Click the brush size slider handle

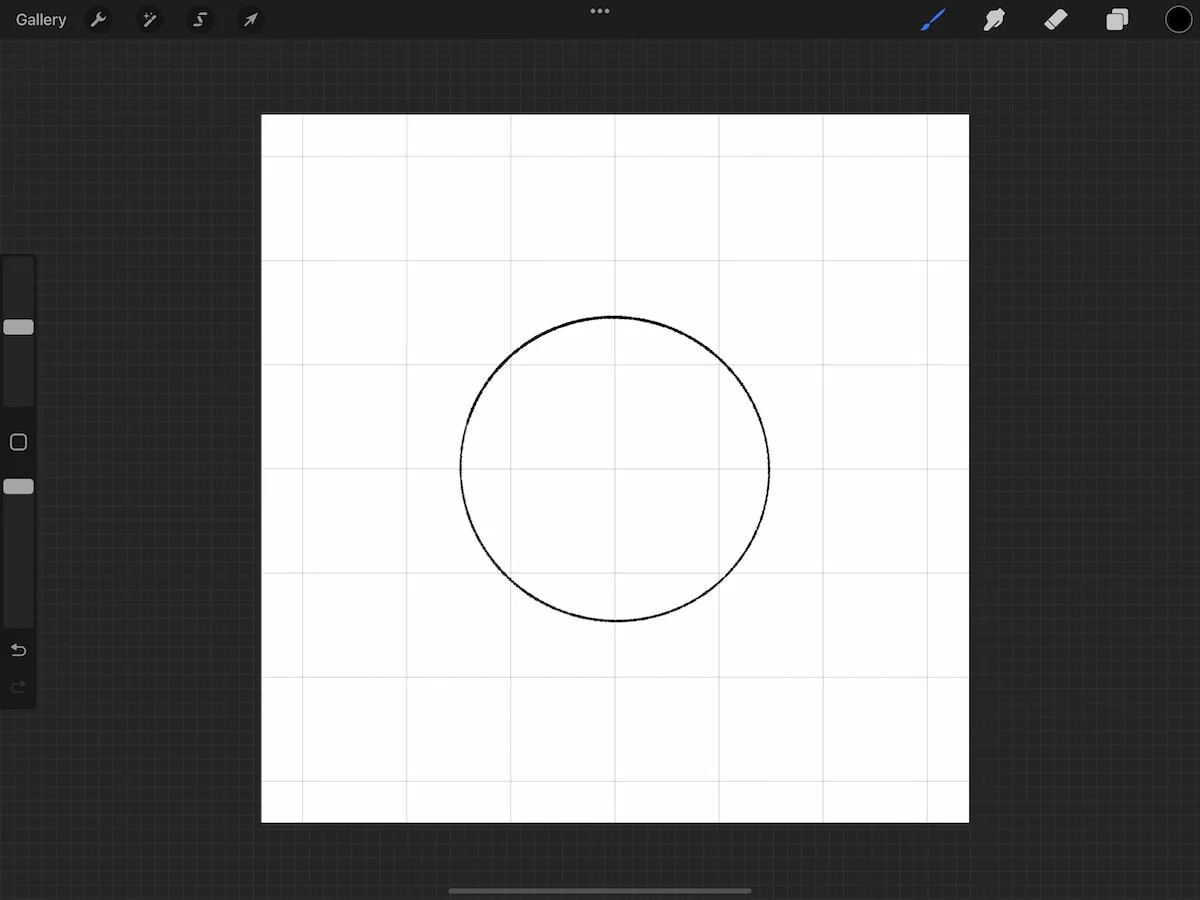(x=18, y=327)
